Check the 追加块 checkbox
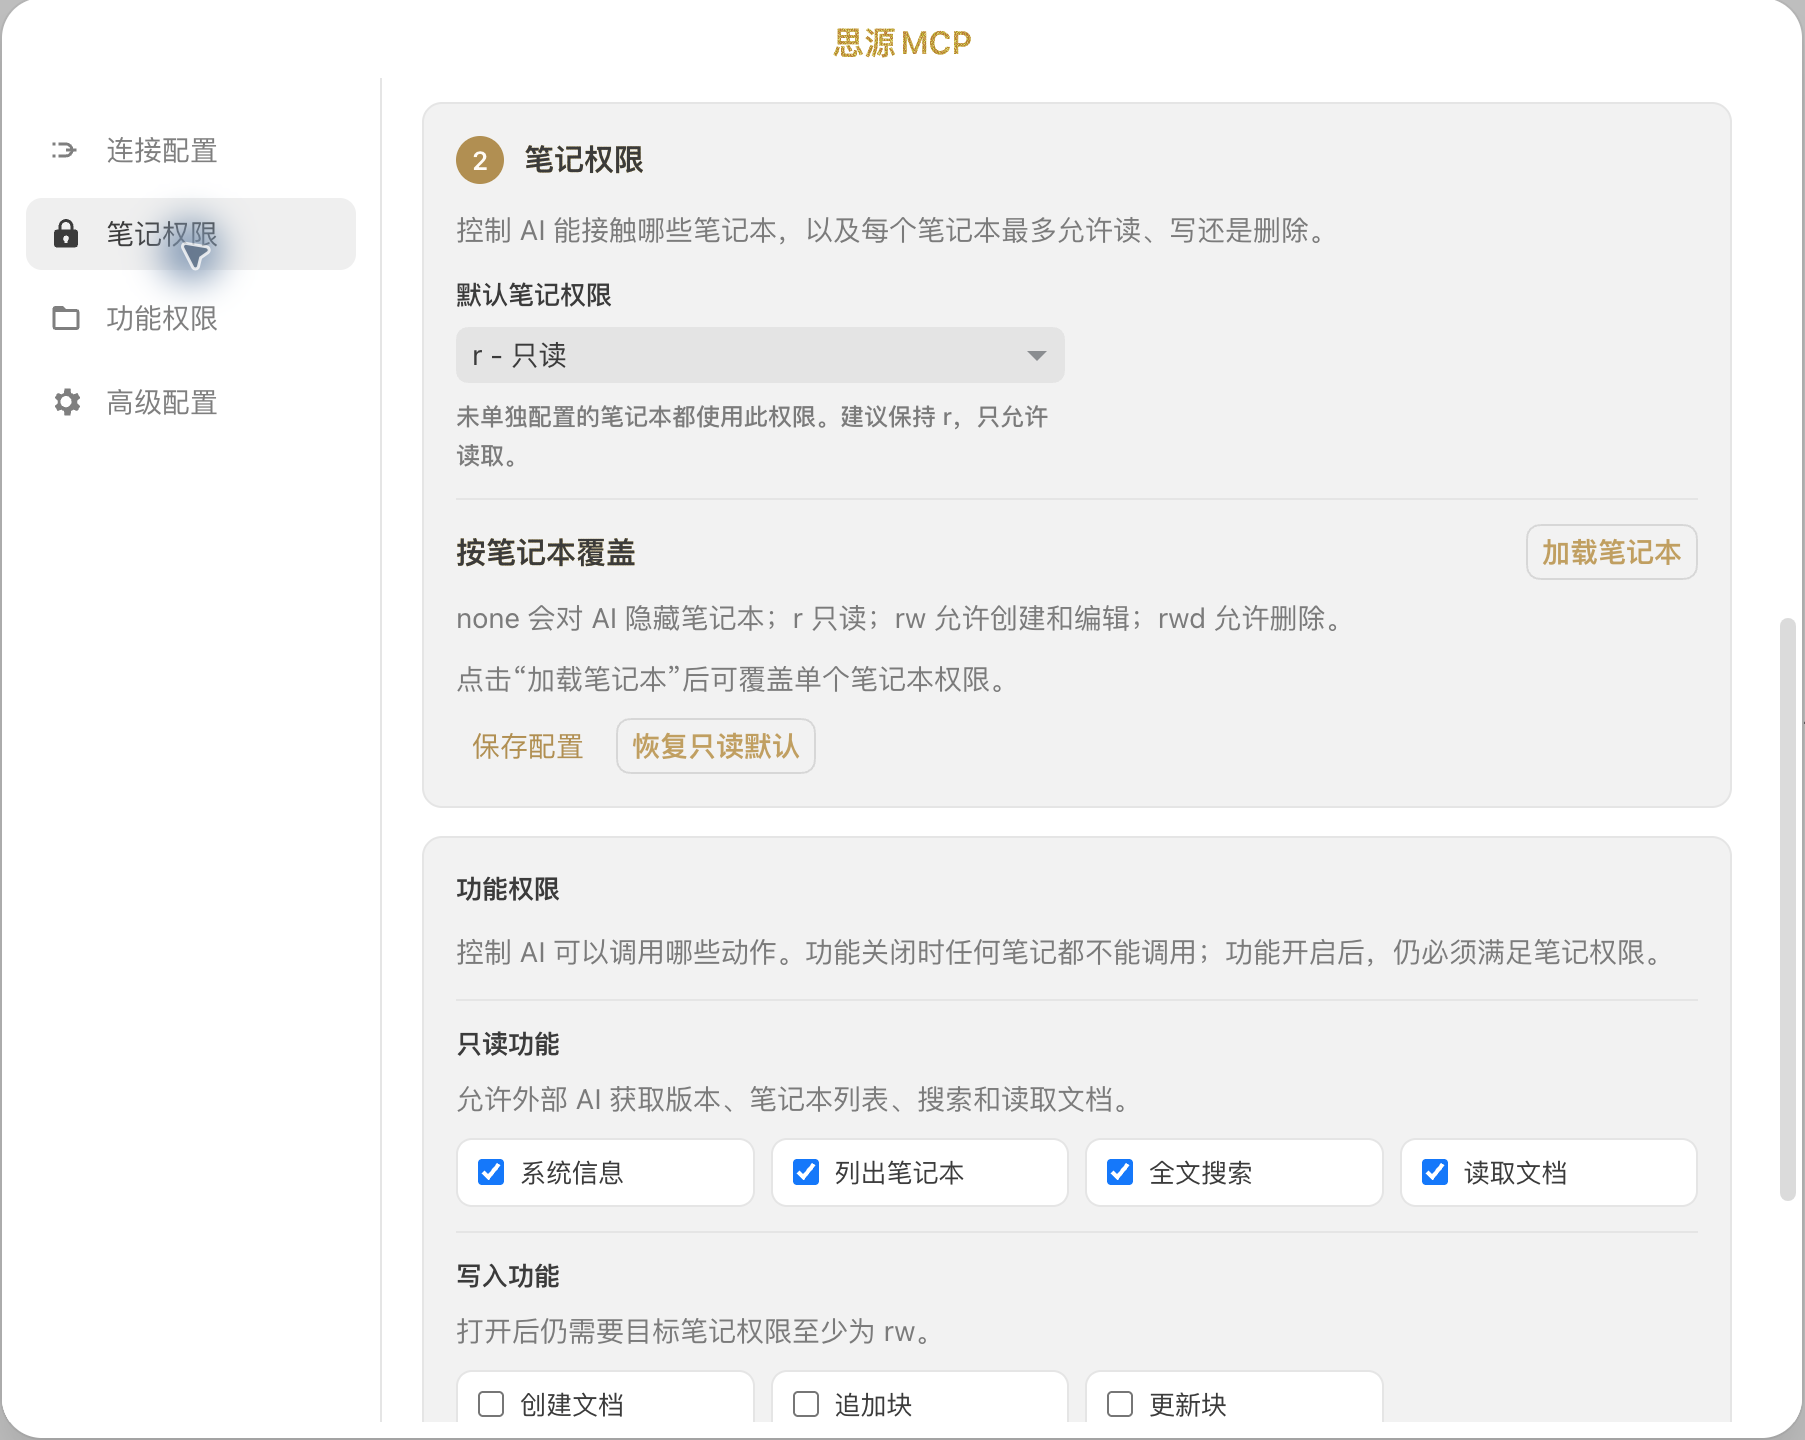Screen dimensions: 1805x1440 tap(806, 1404)
